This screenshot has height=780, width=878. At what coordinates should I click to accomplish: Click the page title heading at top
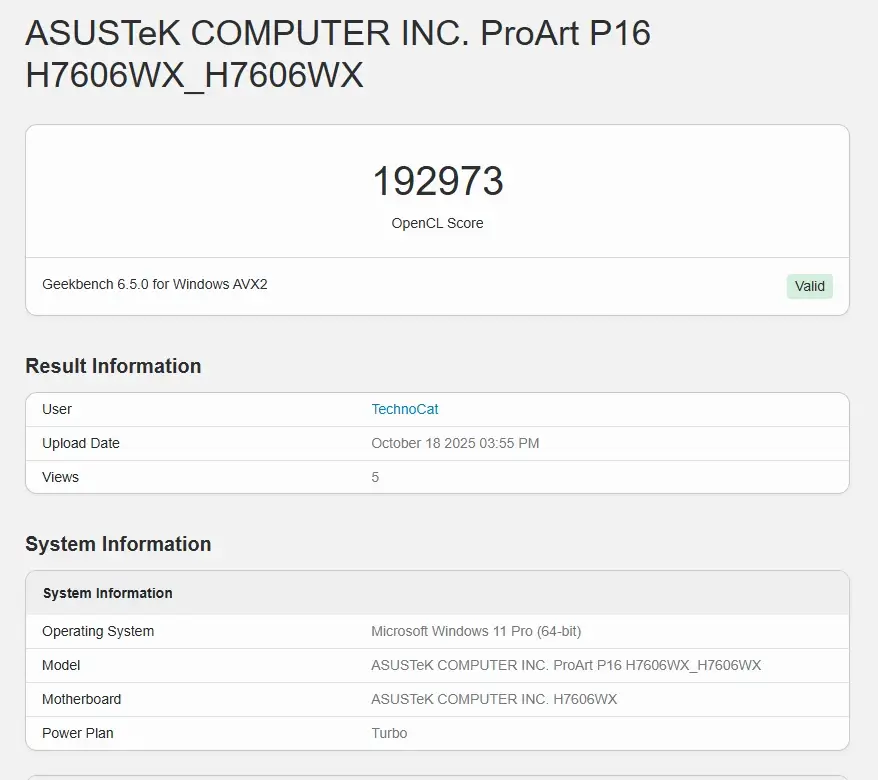click(338, 54)
